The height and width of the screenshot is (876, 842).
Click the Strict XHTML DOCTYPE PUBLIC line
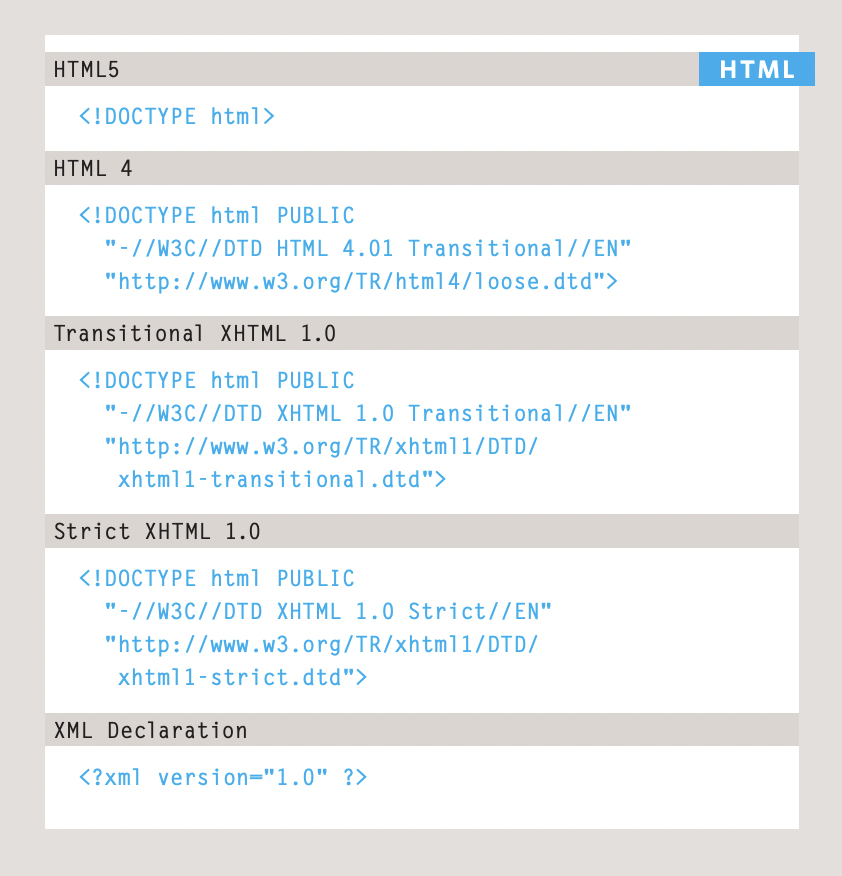[x=217, y=578]
